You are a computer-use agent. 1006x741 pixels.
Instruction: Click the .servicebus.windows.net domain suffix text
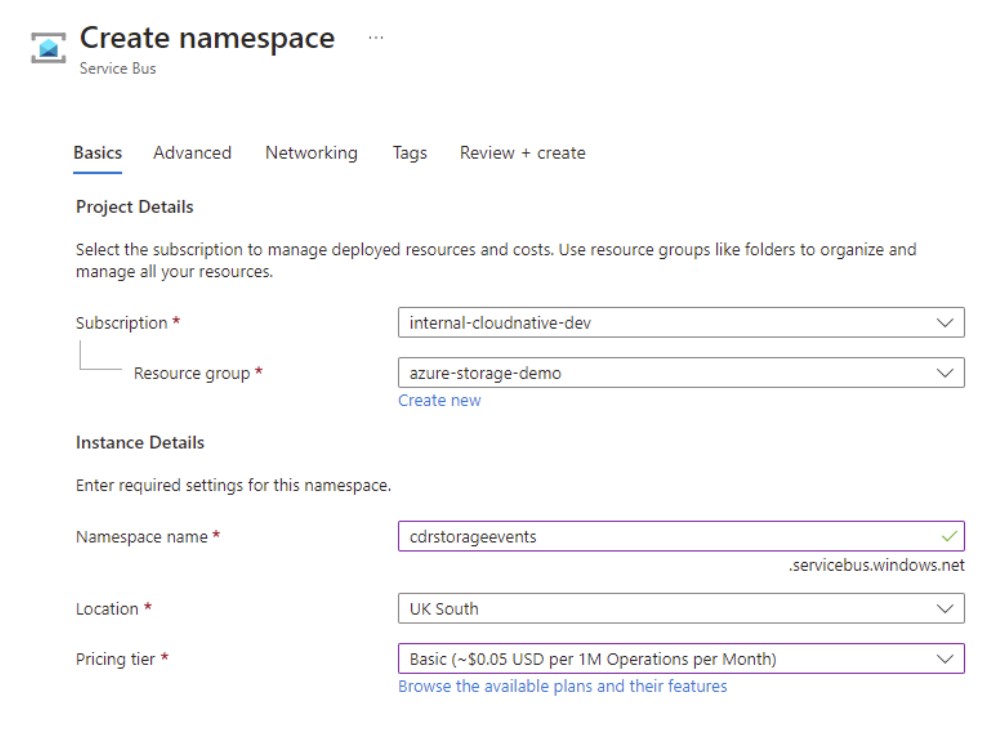click(876, 565)
